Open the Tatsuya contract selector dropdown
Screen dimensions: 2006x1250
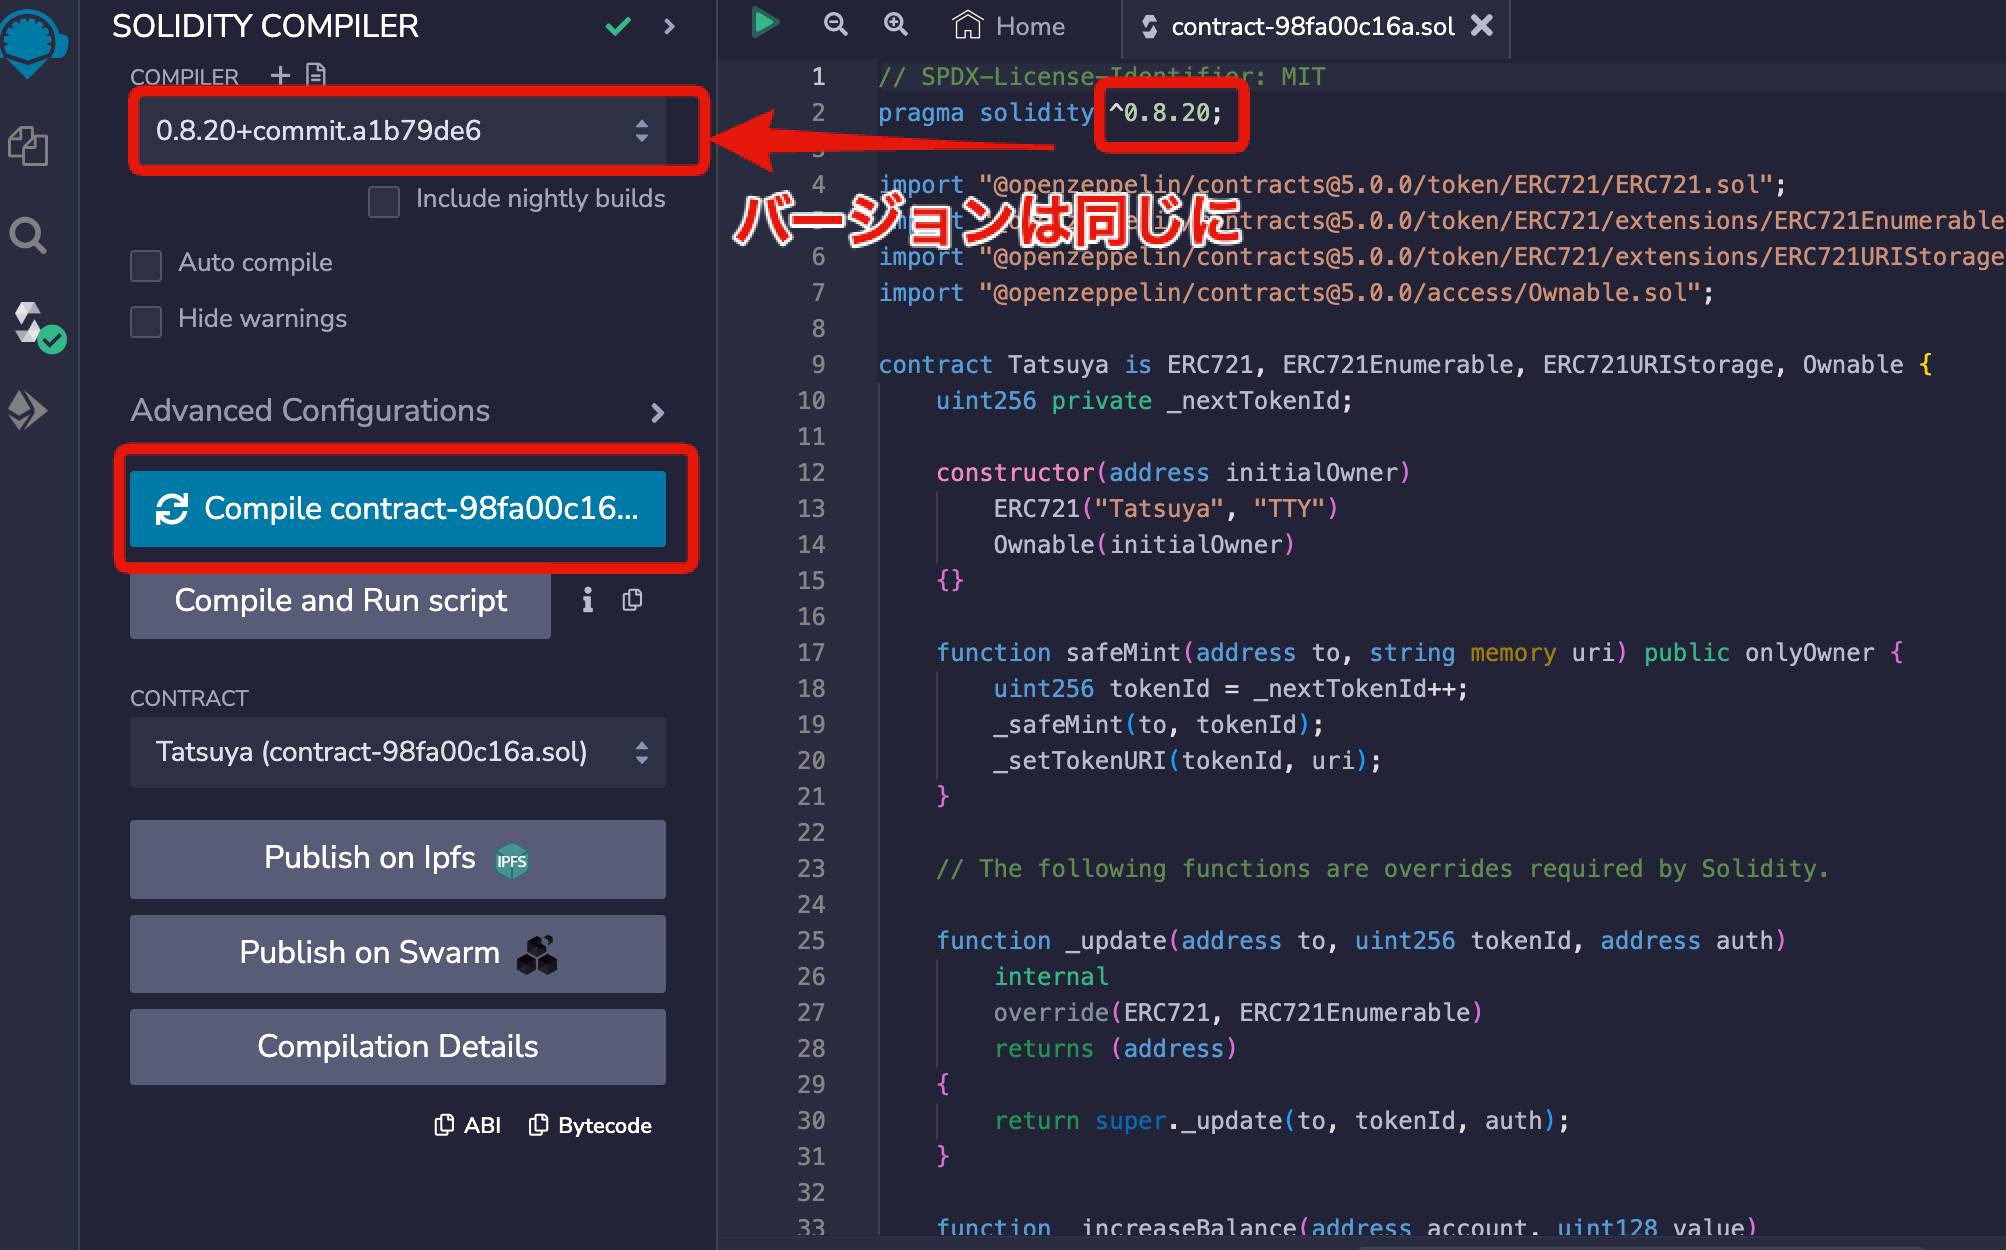[398, 752]
